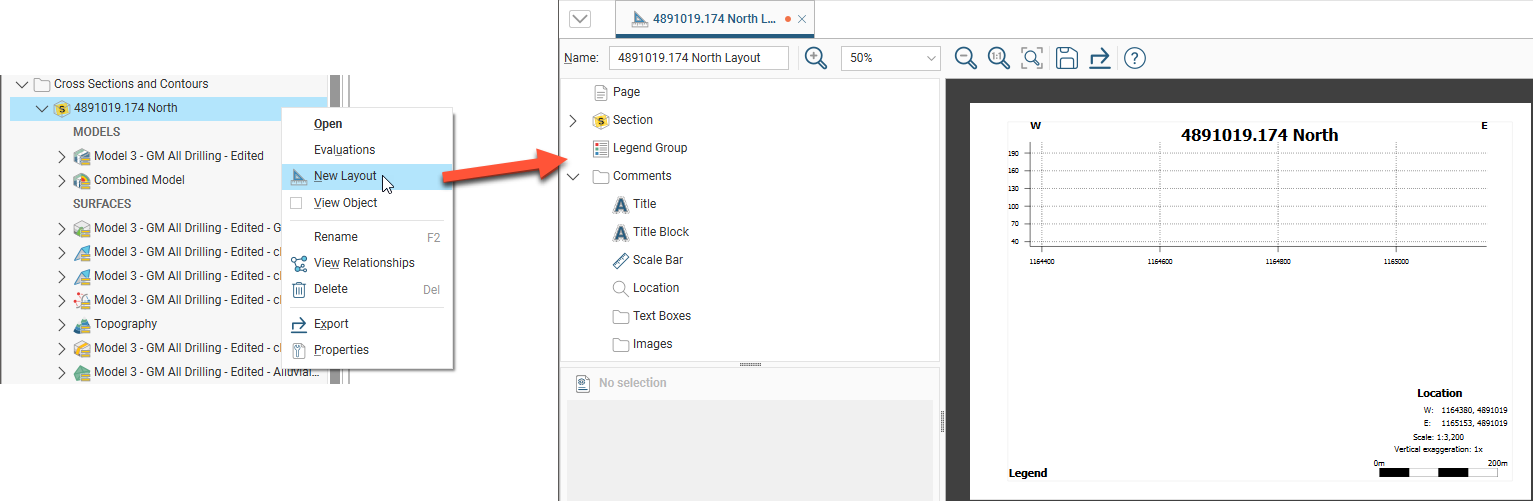
Task: Click the zoom to fit icon
Action: [x=1032, y=58]
